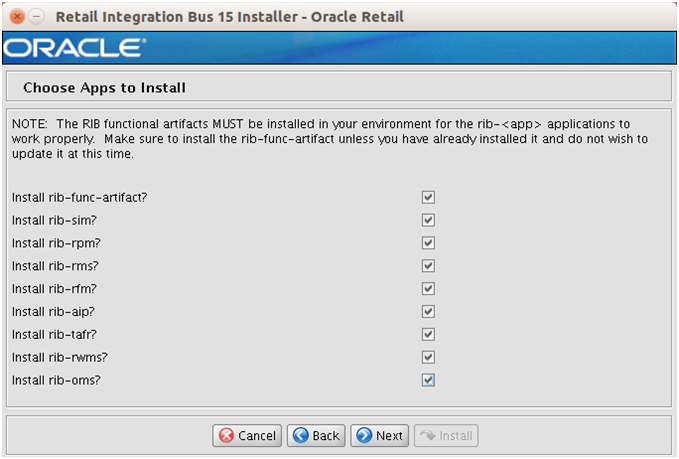Viewport: 679px width, 459px height.
Task: Toggle the Install rib-rfm checkbox
Action: pos(428,289)
